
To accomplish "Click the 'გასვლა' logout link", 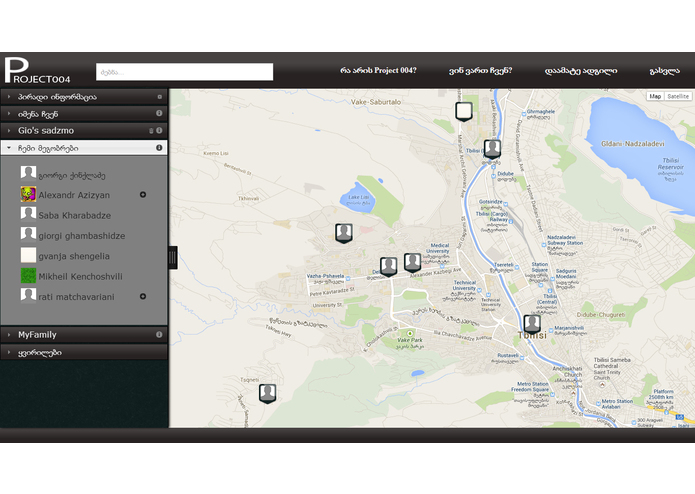I will (664, 71).
